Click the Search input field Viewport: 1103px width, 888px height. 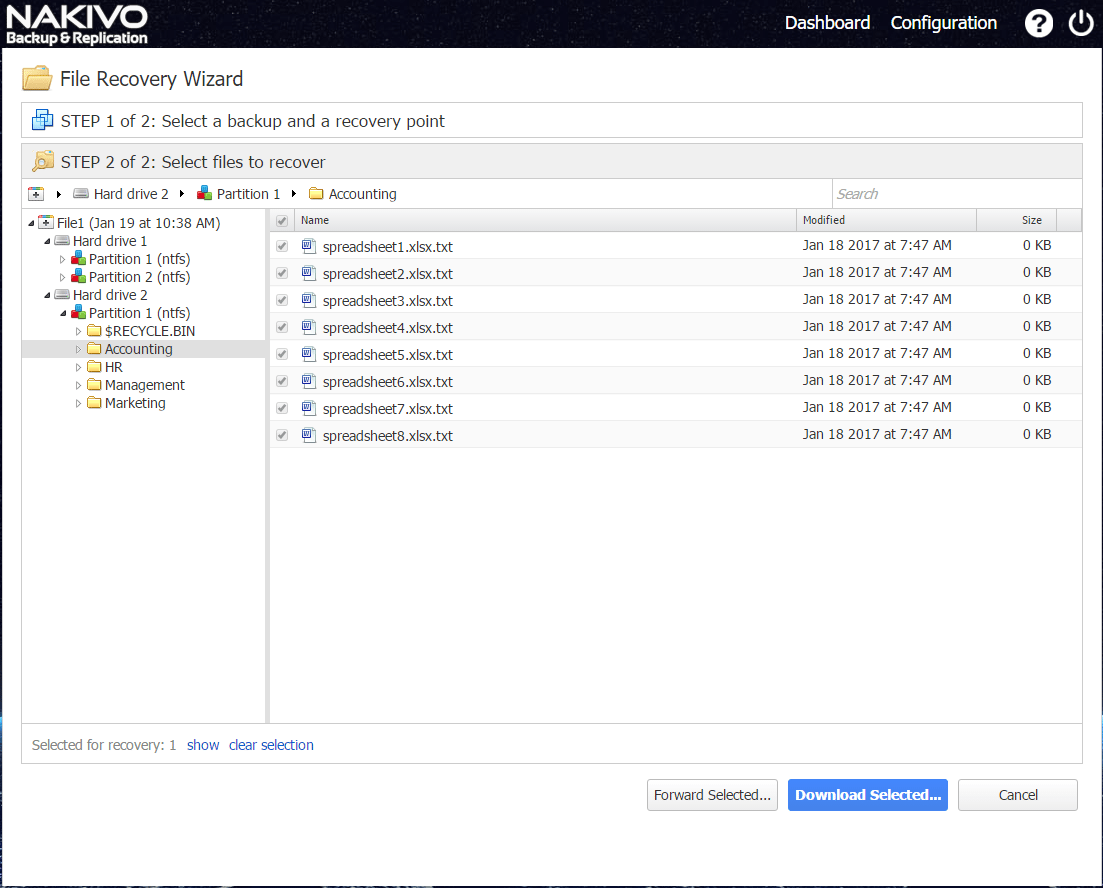[957, 194]
